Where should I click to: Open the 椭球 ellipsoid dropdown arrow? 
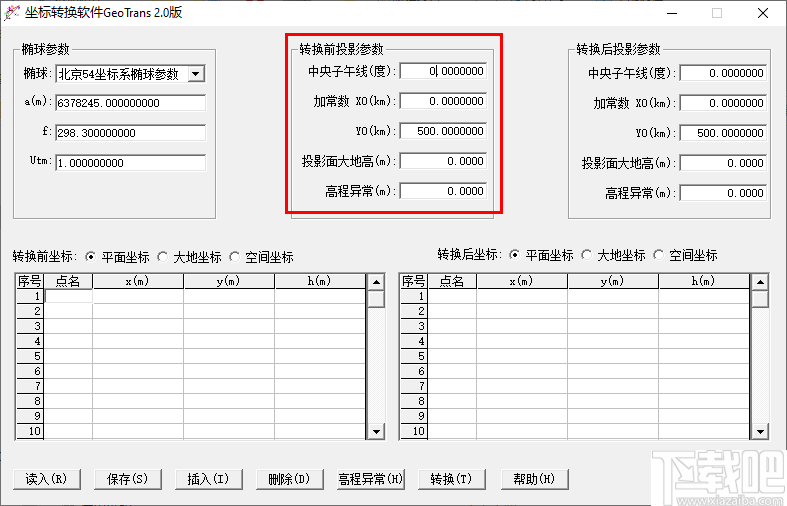[196, 74]
